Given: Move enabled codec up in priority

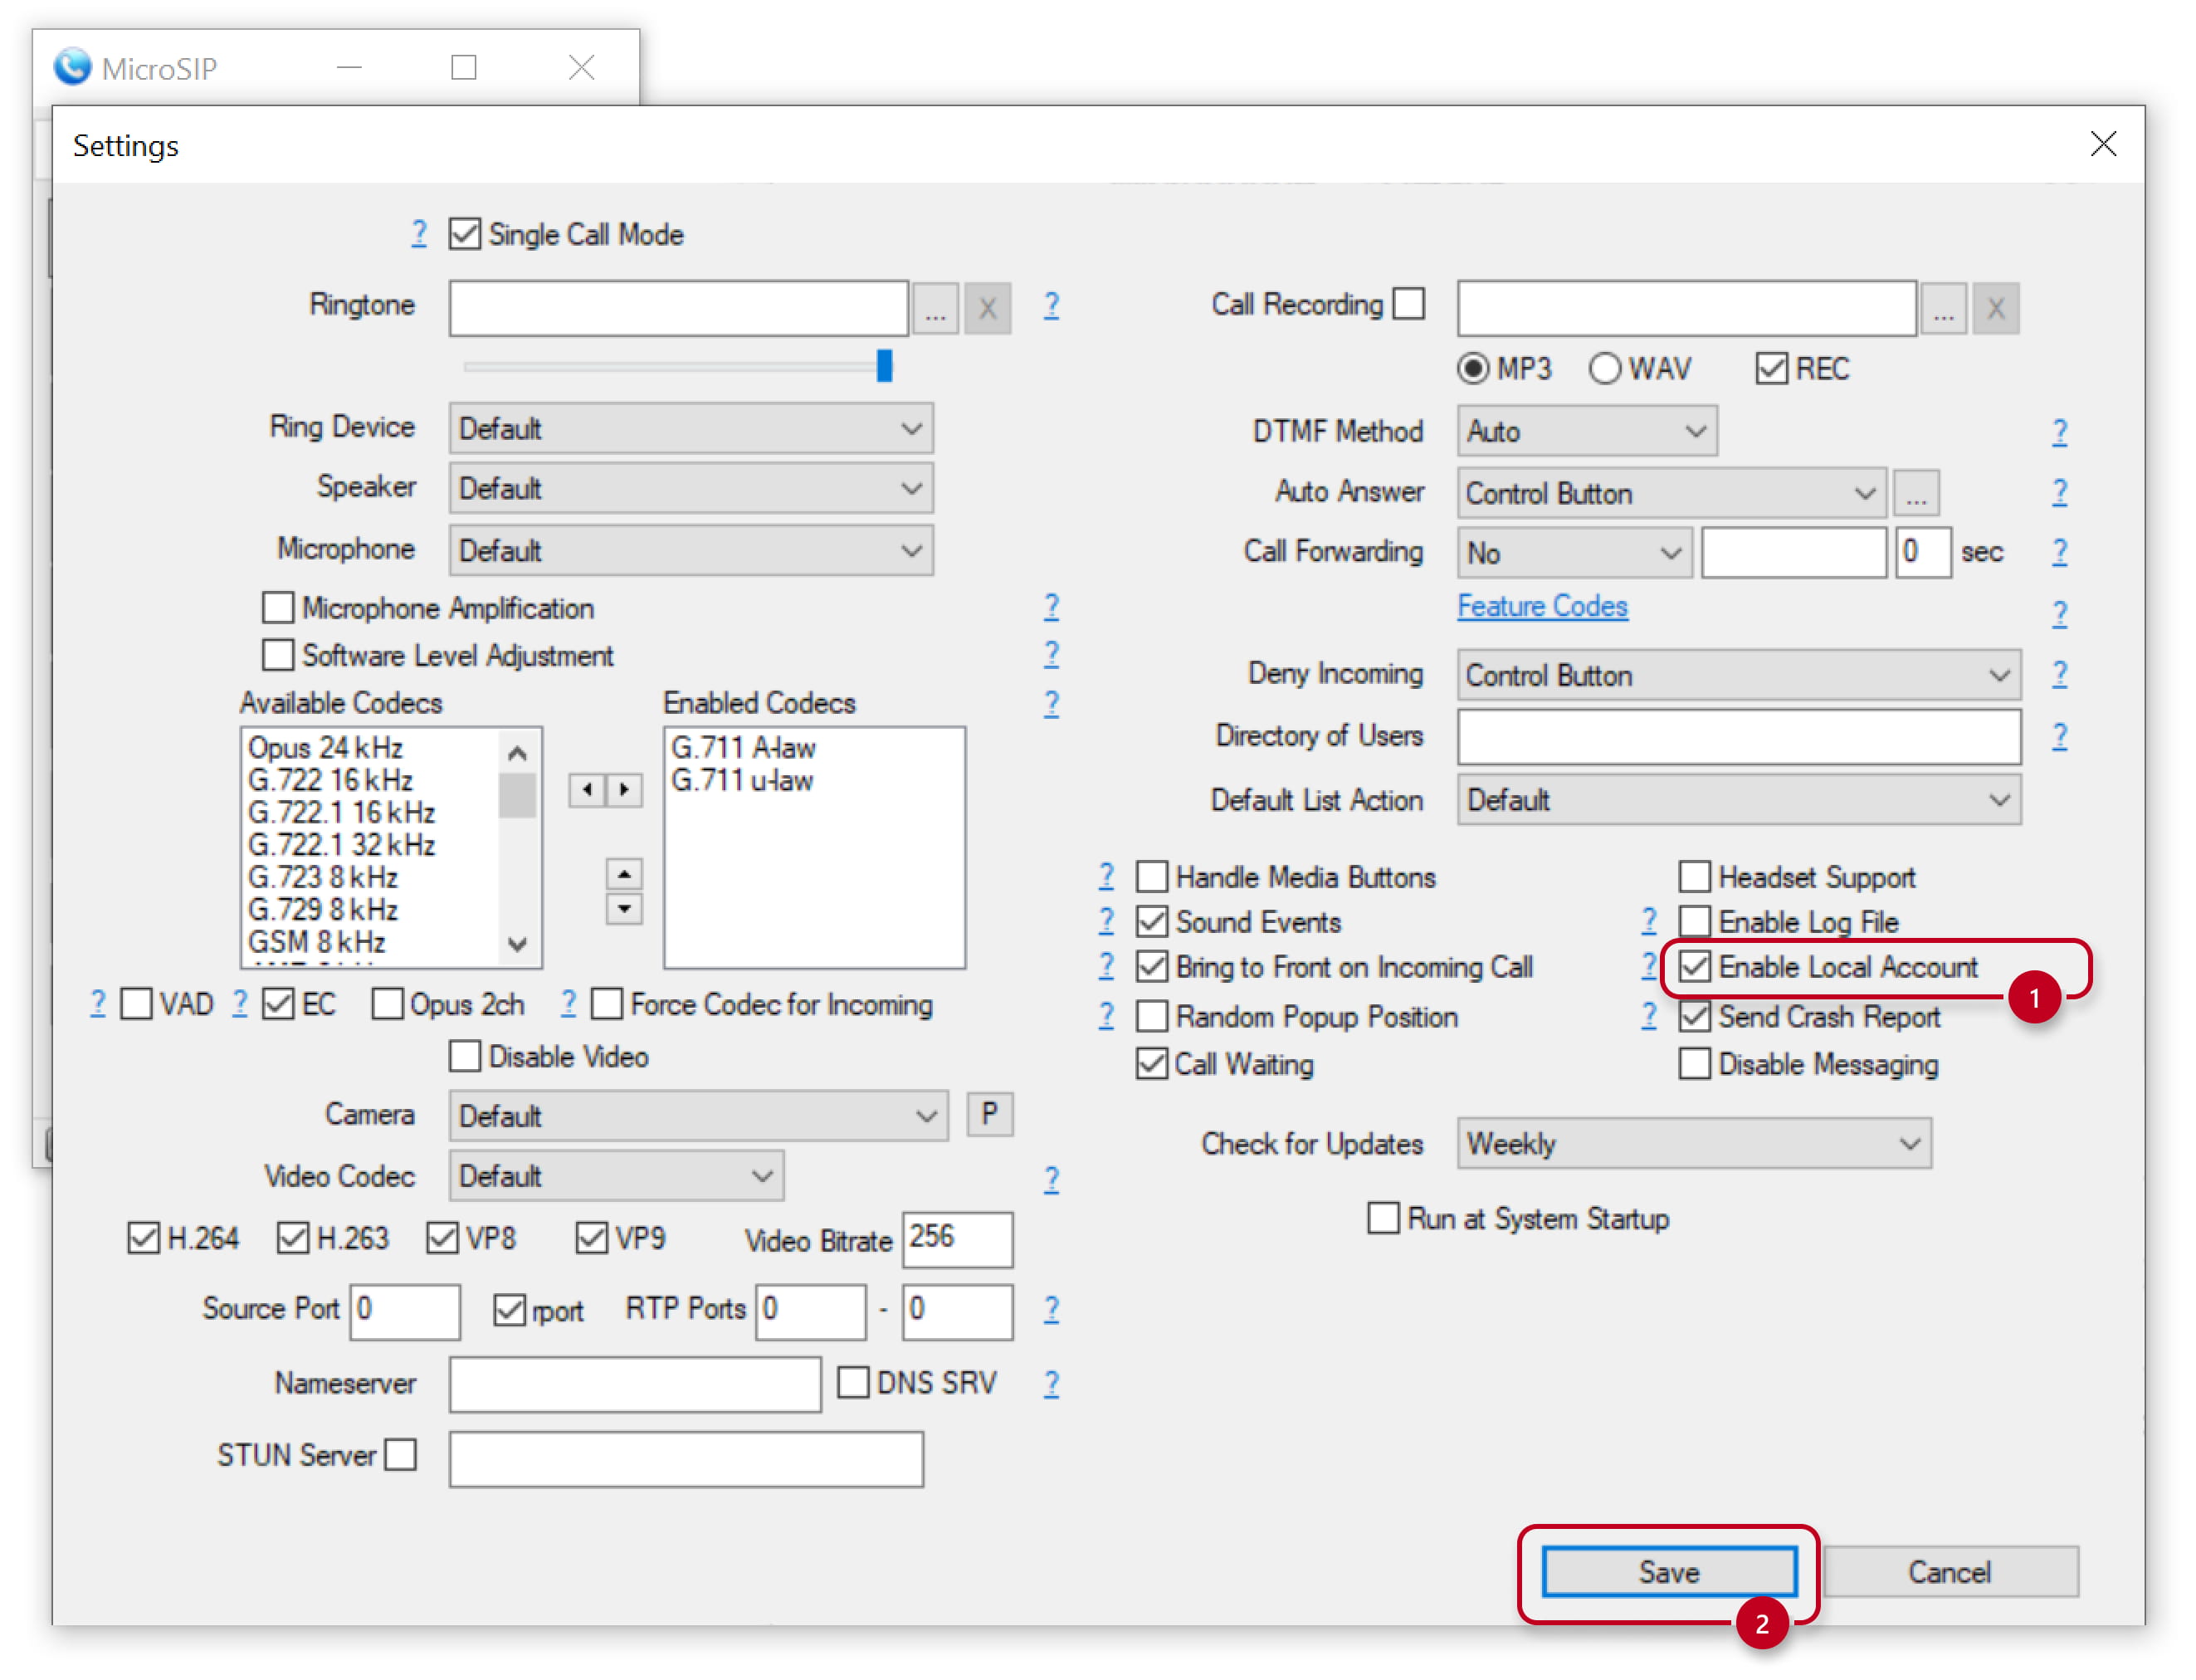Looking at the screenshot, I should tap(624, 875).
